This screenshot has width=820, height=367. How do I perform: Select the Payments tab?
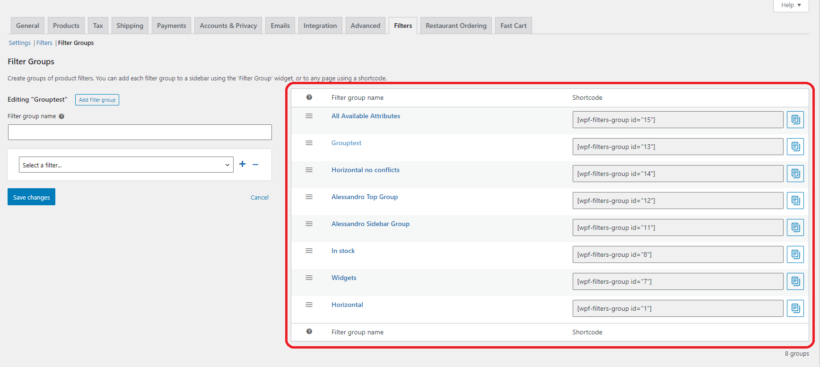[172, 26]
